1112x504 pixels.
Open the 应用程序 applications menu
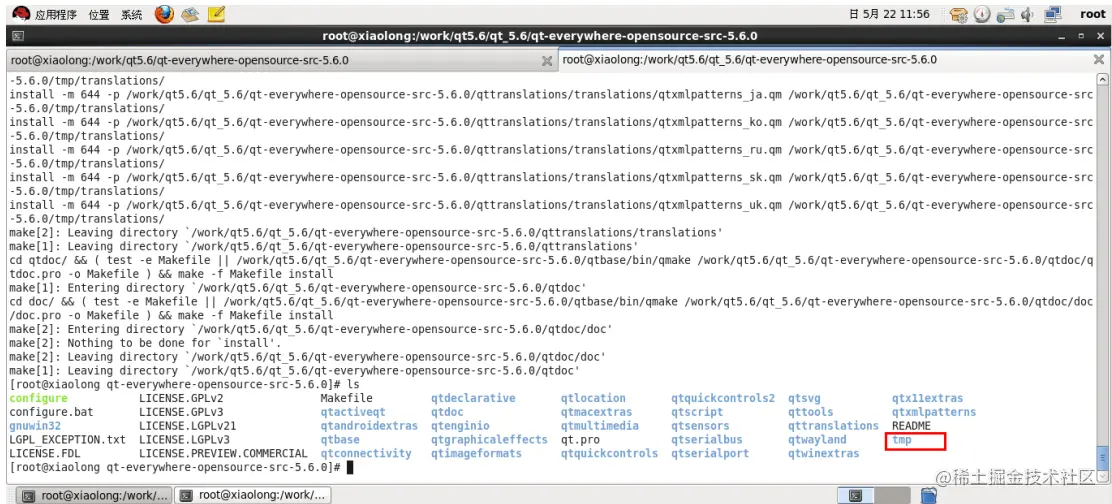(56, 14)
